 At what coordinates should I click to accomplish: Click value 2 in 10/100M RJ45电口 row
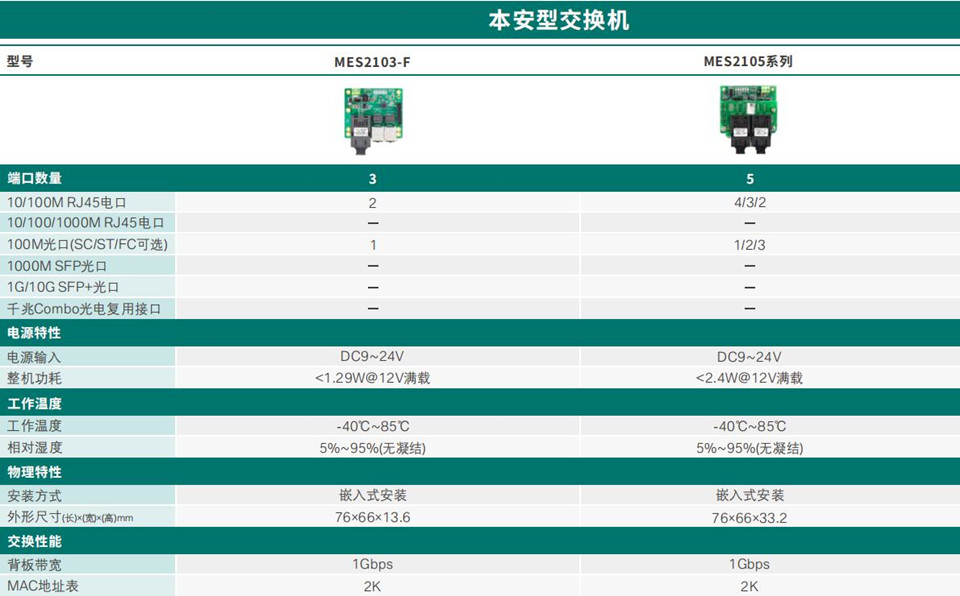pyautogui.click(x=372, y=203)
